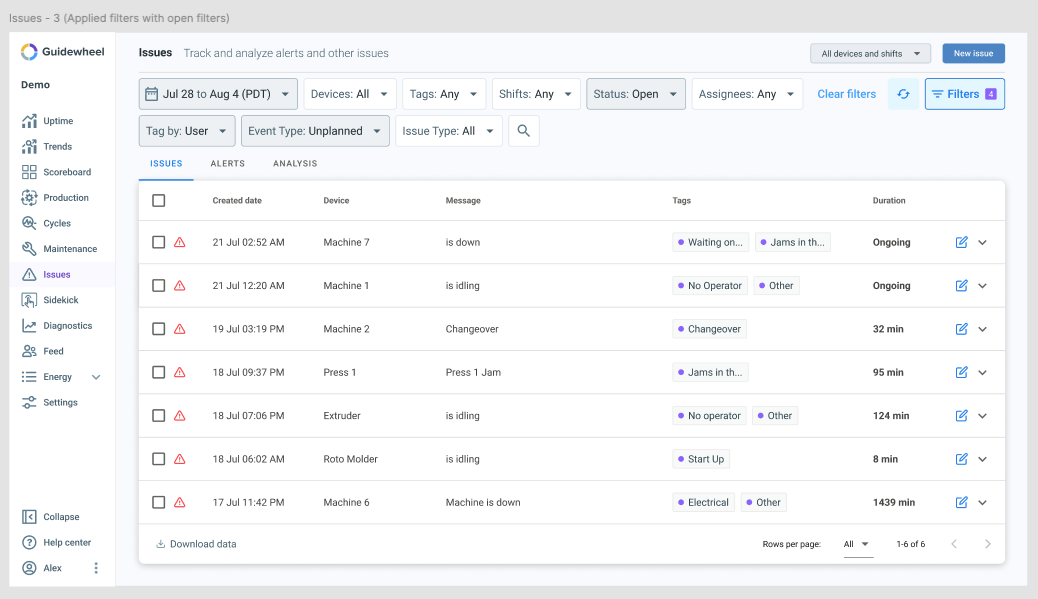This screenshot has height=599, width=1038.
Task: Open the Uptime page icon
Action: click(29, 121)
